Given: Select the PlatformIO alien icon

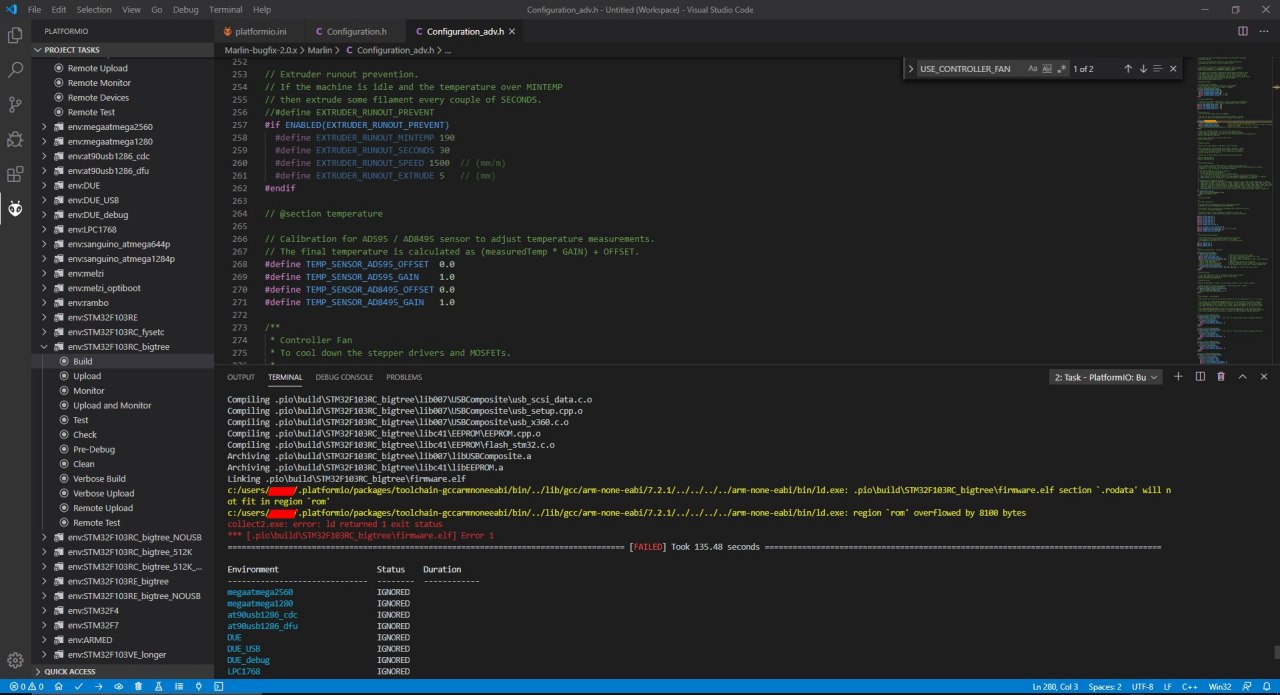Looking at the screenshot, I should [x=15, y=208].
